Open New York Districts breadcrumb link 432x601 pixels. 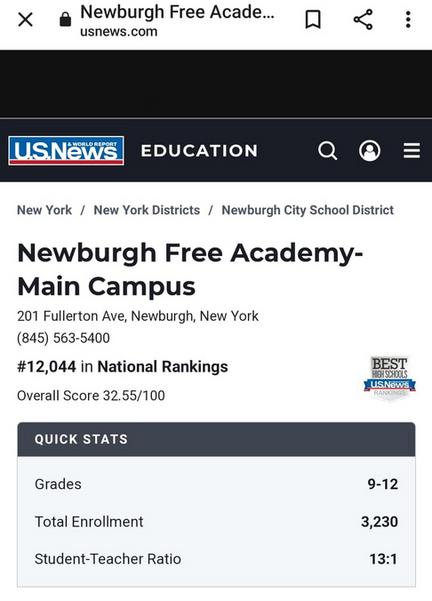coord(147,210)
